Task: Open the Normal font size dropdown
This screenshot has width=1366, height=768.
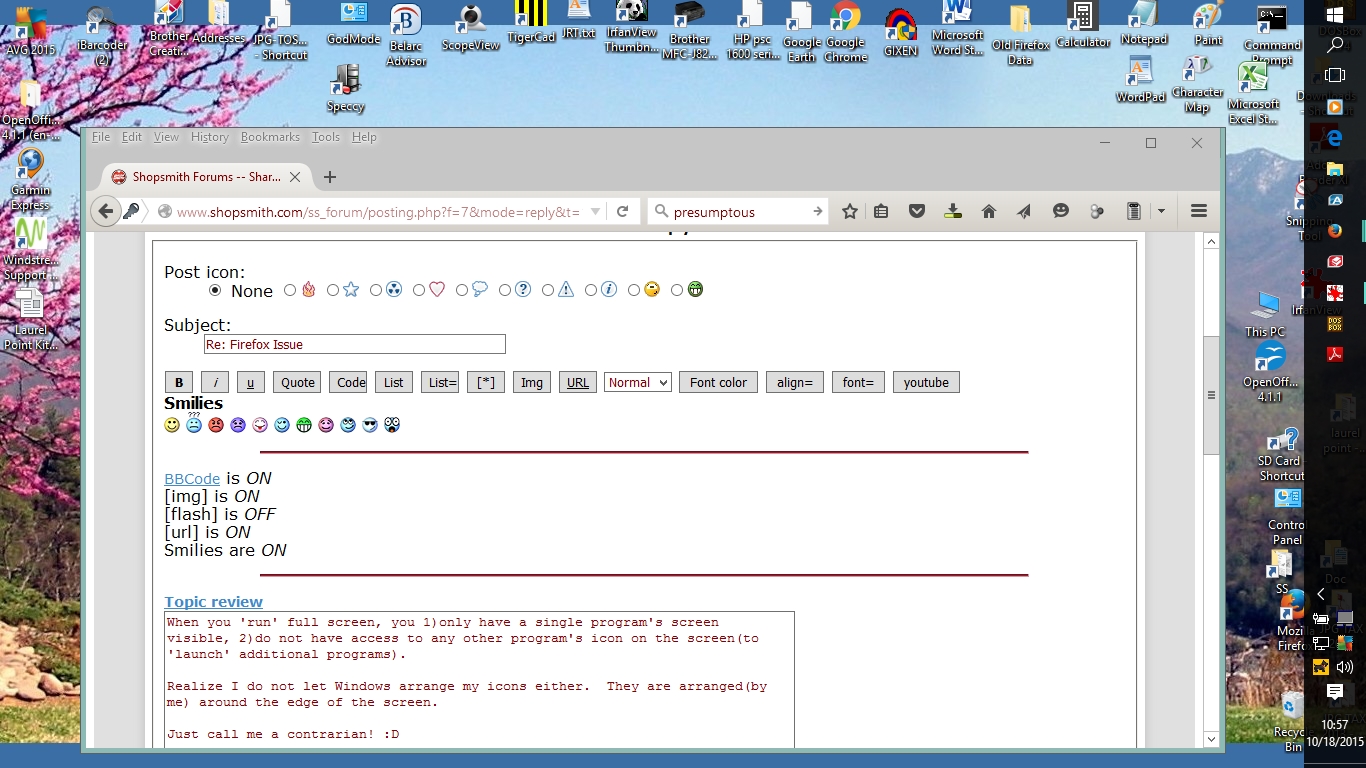Action: 637,382
